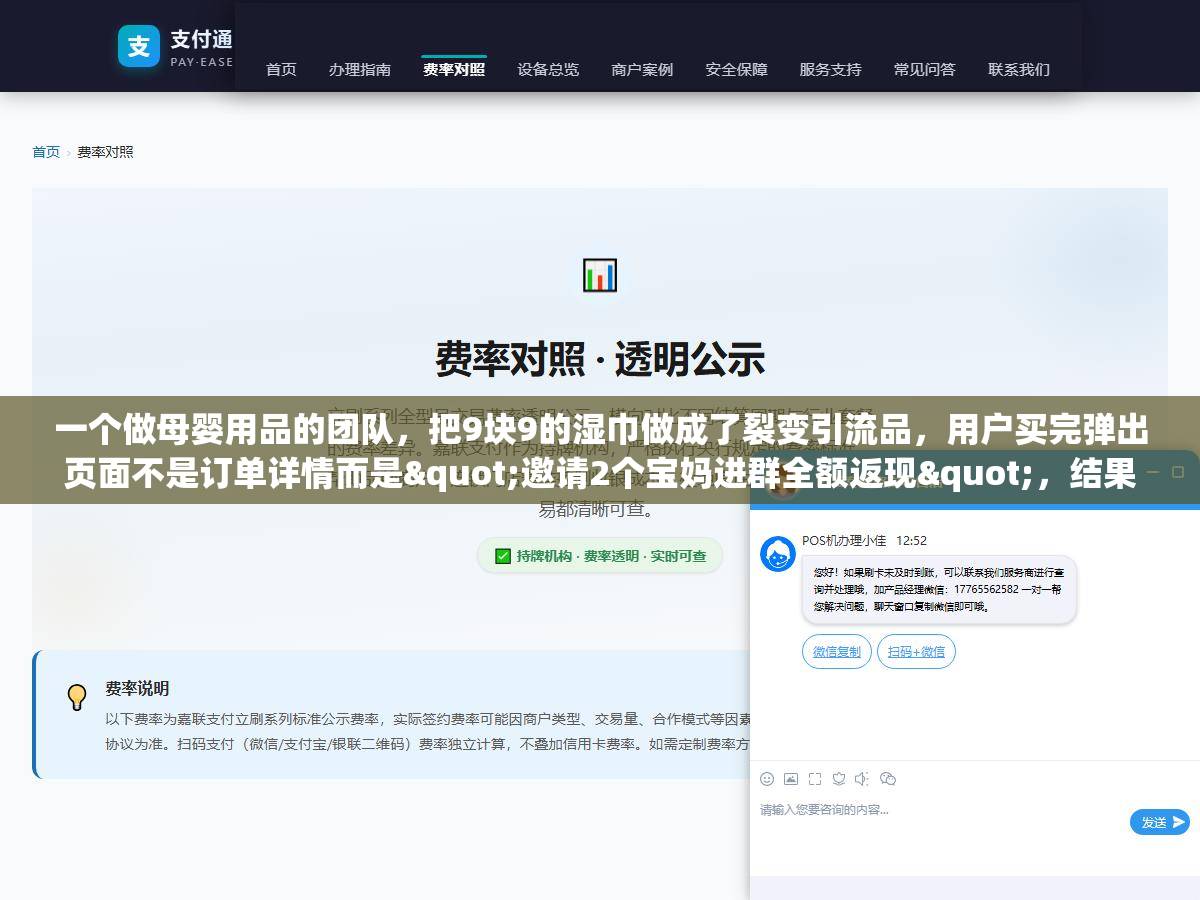
Task: Open the 首页 nav menu item
Action: pyautogui.click(x=281, y=69)
